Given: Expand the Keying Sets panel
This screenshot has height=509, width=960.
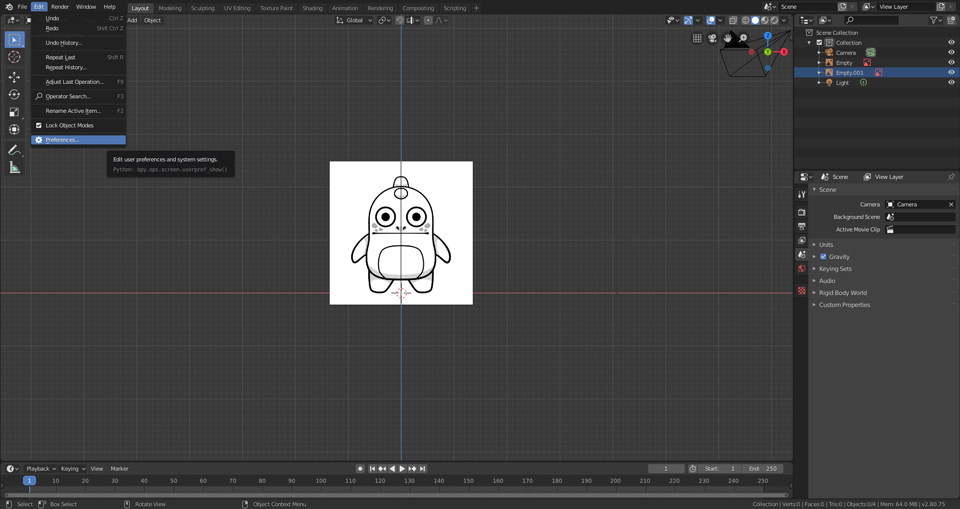Looking at the screenshot, I should (834, 268).
